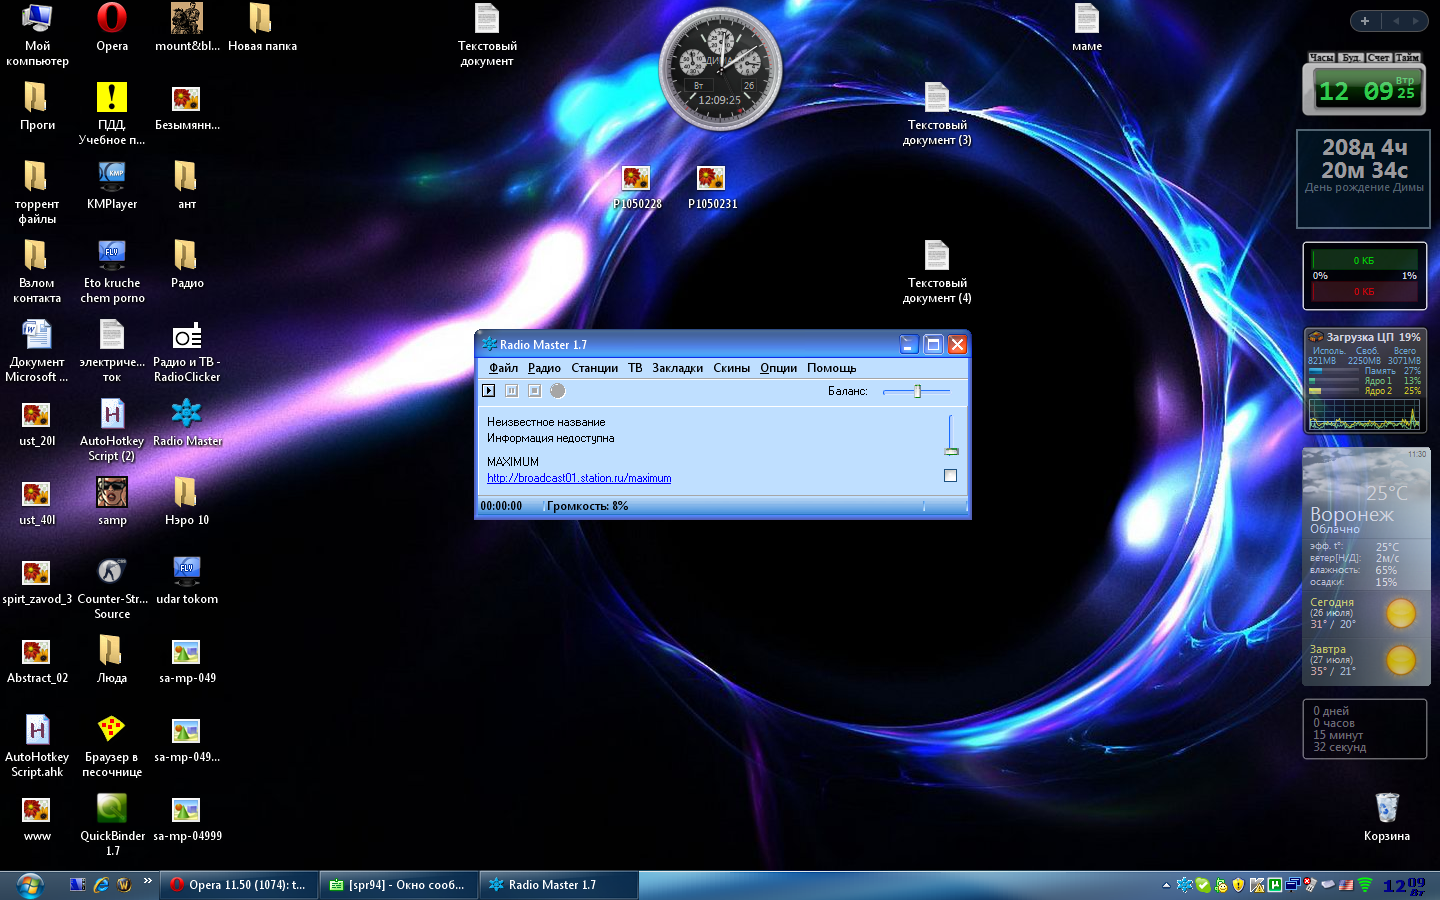Screen dimensions: 1440x900
Task: Click the Radio Master snowflake tray icon
Action: (x=1185, y=885)
